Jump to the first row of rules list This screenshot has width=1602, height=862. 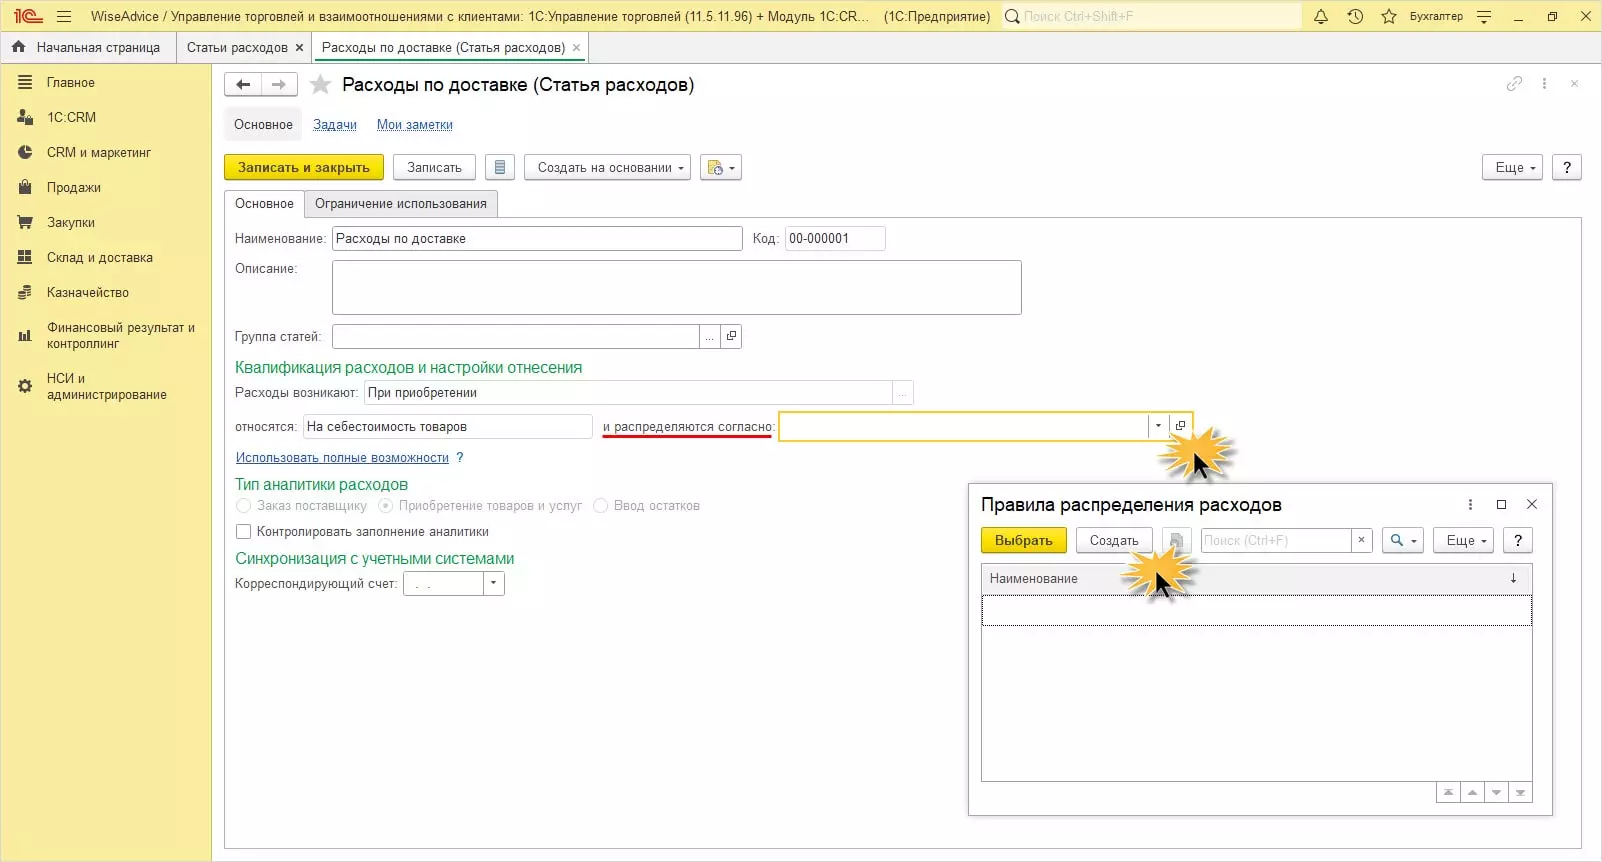tap(1448, 793)
